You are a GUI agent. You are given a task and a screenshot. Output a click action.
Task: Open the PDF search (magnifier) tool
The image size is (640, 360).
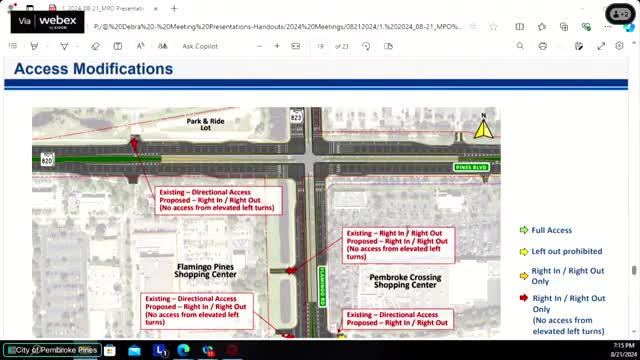pyautogui.click(x=520, y=46)
